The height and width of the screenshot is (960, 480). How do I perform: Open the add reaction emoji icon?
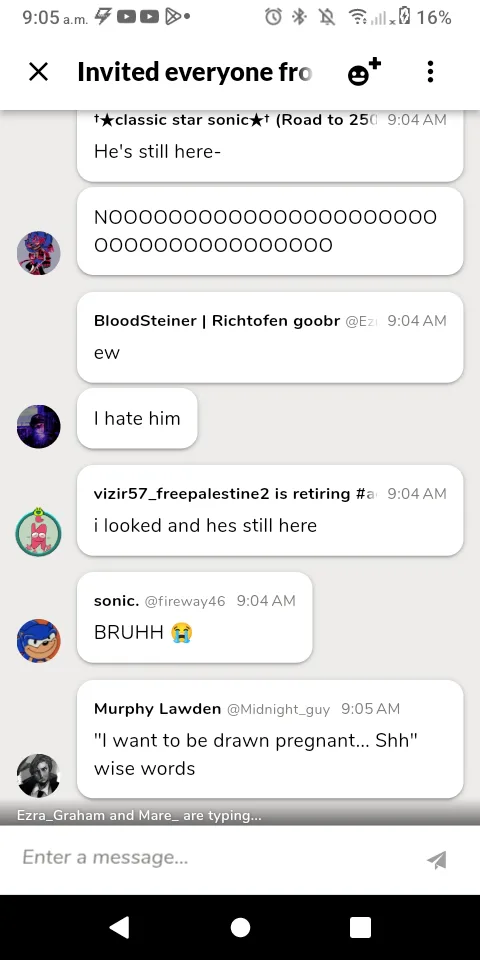[364, 72]
